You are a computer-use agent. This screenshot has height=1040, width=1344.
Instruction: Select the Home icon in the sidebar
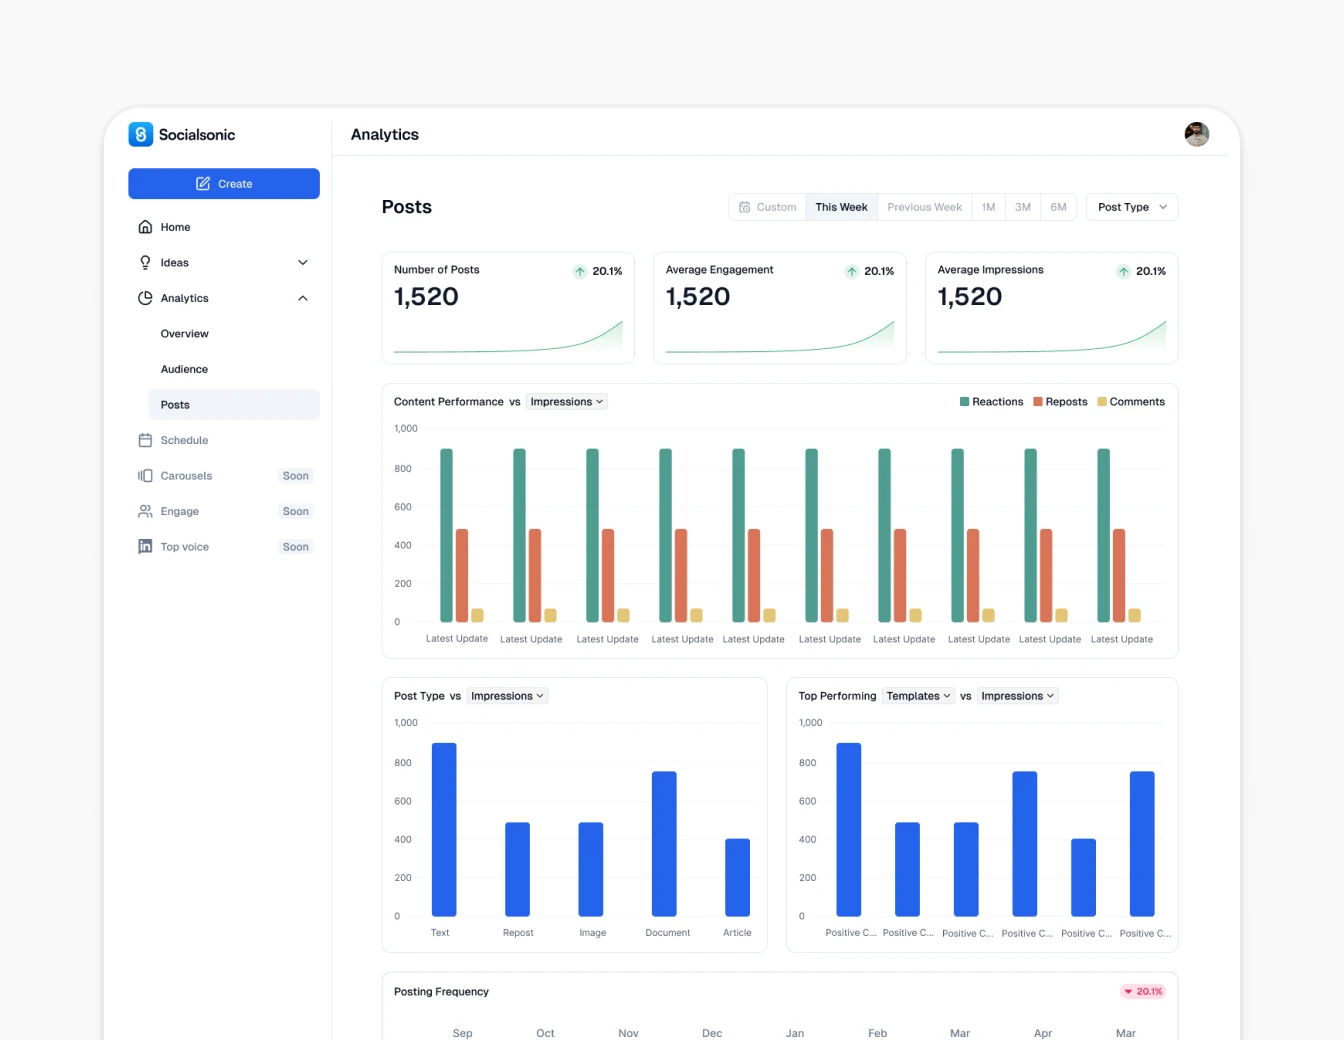[x=144, y=227]
